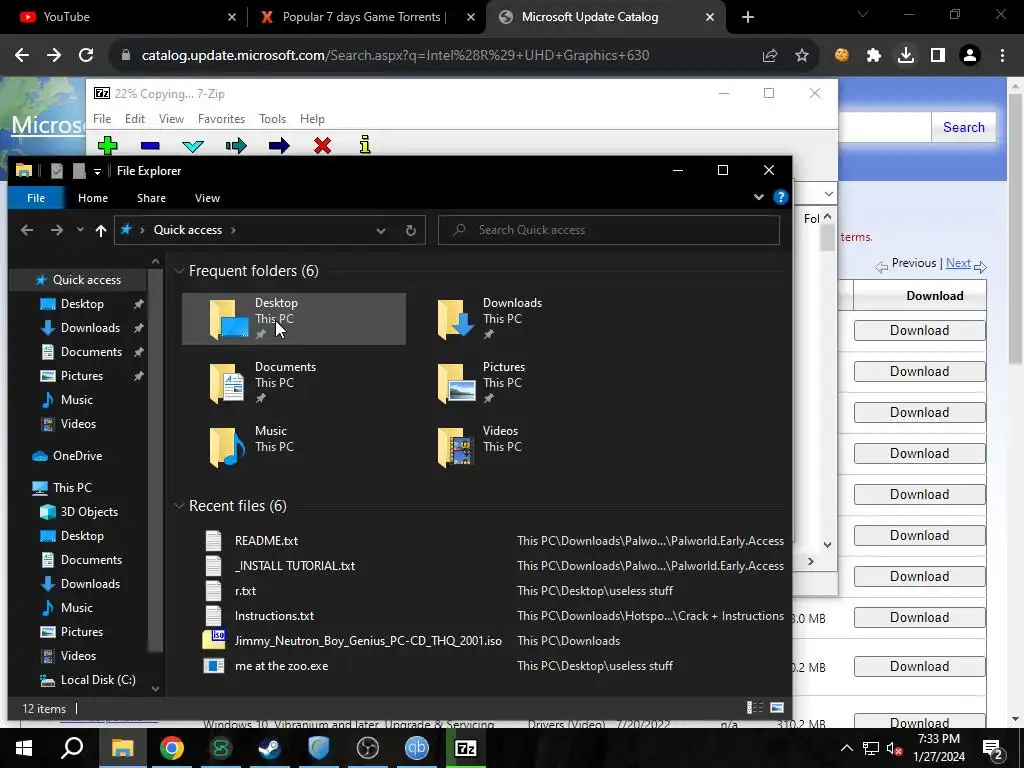1024x768 pixels.
Task: Click the File Explorer Back arrow
Action: coord(27,230)
